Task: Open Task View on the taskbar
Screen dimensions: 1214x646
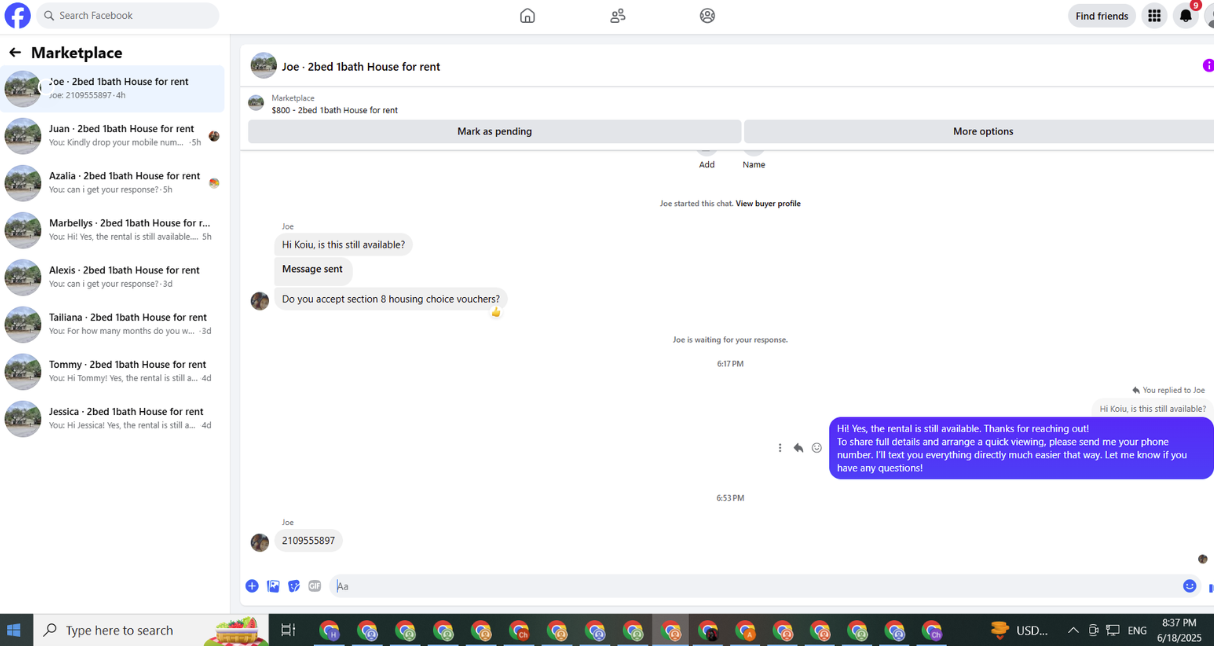Action: tap(288, 630)
